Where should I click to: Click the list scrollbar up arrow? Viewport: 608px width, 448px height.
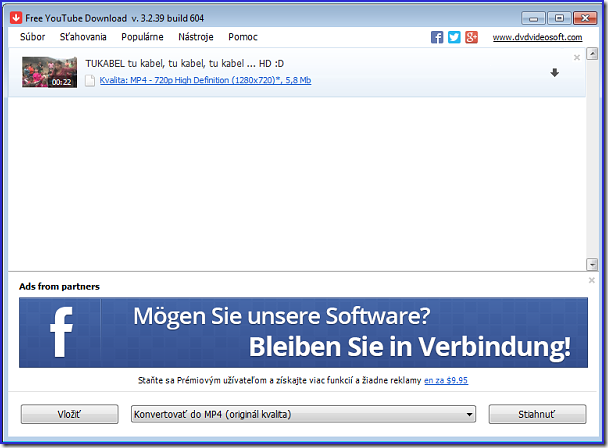[x=592, y=54]
